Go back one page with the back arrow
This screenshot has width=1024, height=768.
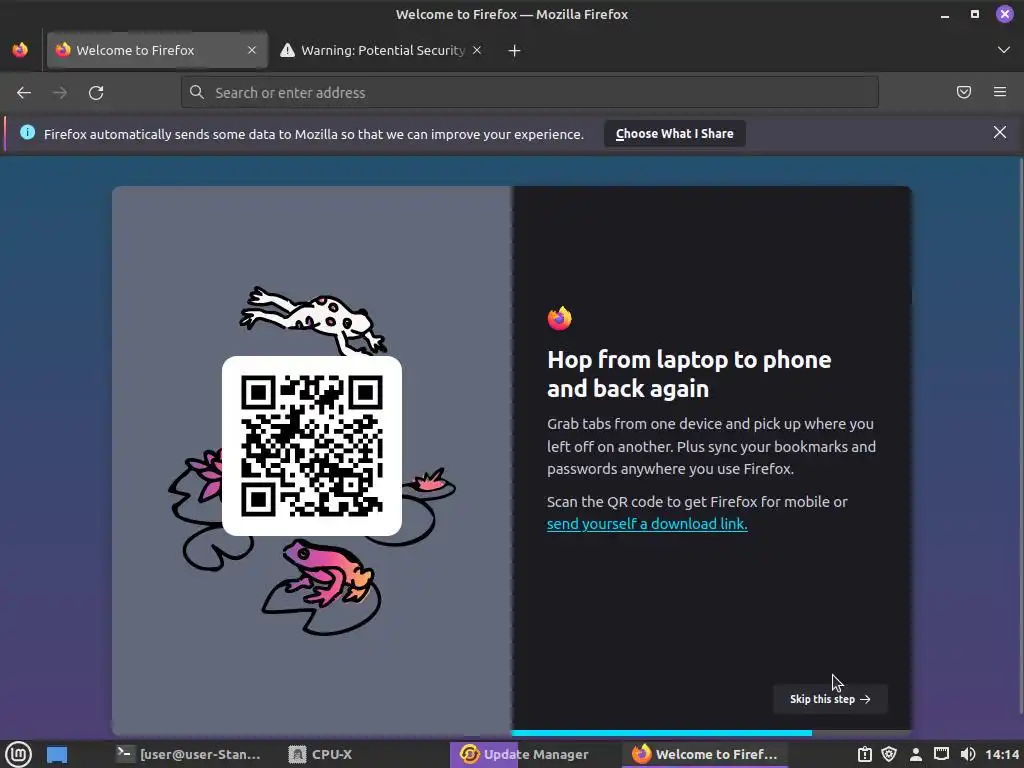[x=24, y=93]
